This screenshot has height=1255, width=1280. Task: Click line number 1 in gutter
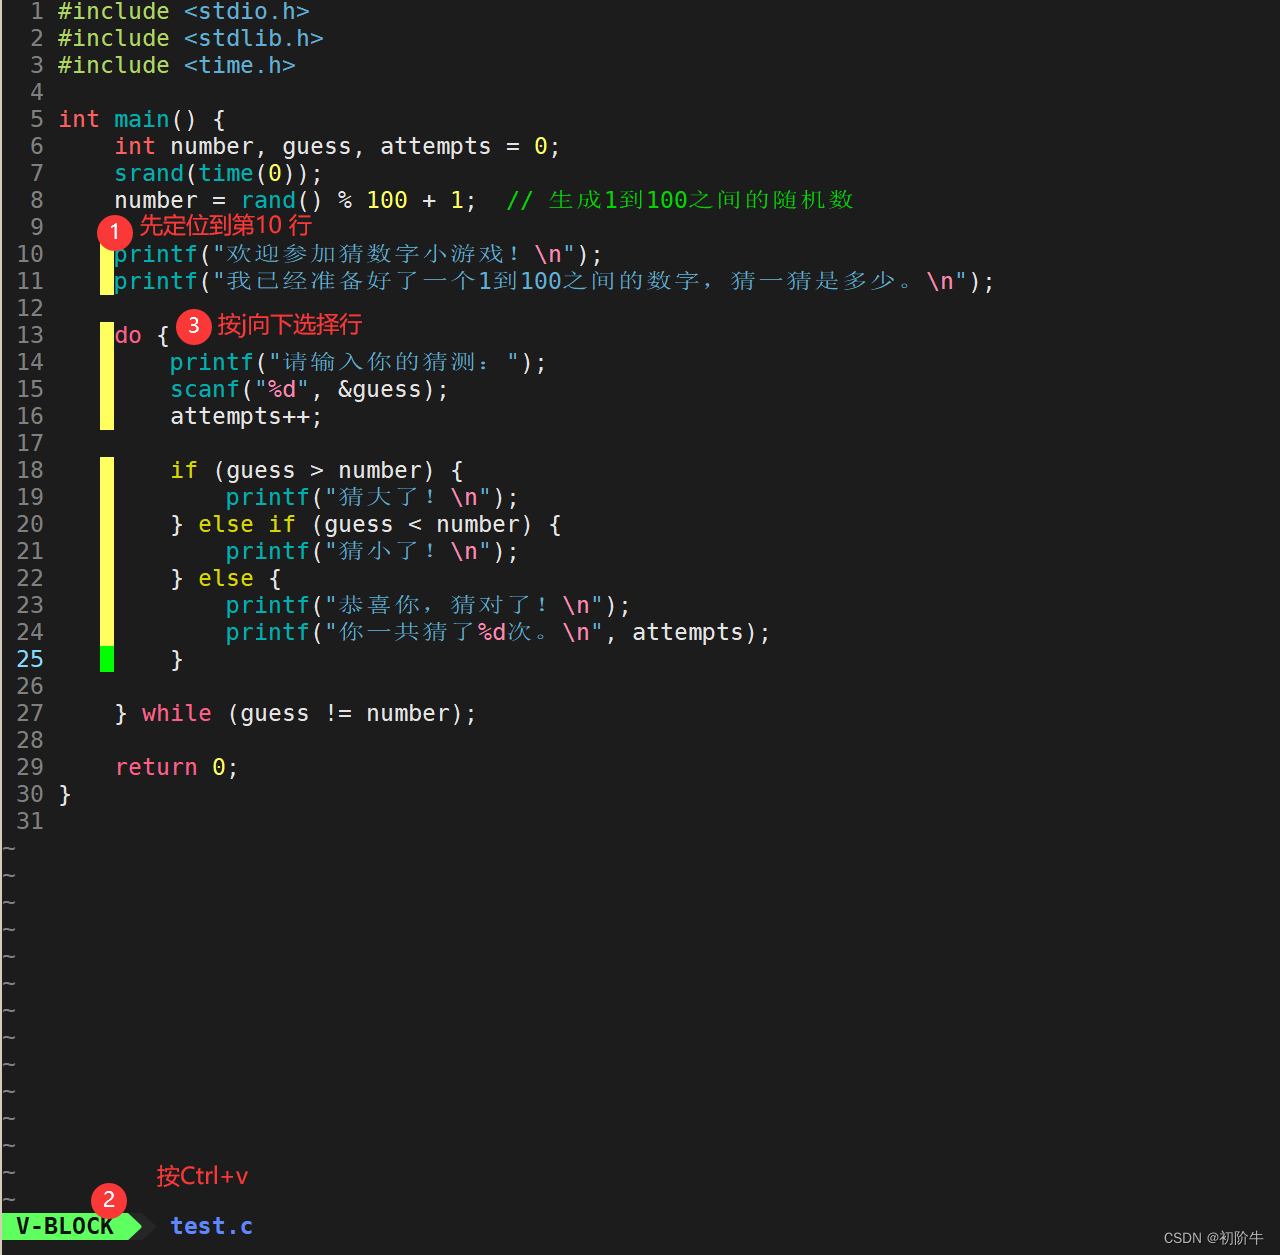(37, 12)
